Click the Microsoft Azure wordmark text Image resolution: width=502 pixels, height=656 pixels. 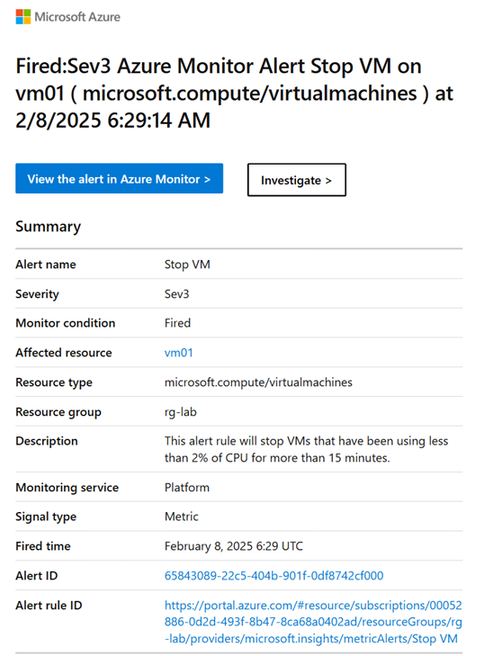(77, 17)
